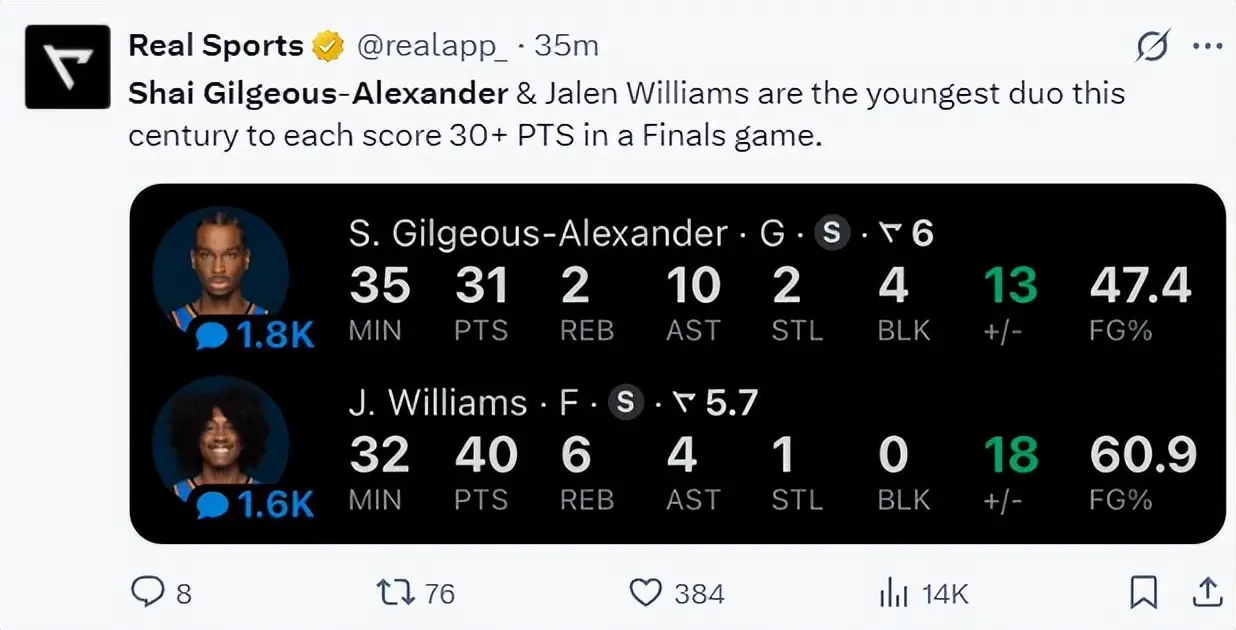
Task: Click the S starter badge beside Gilgeous-Alexander
Action: click(x=832, y=234)
